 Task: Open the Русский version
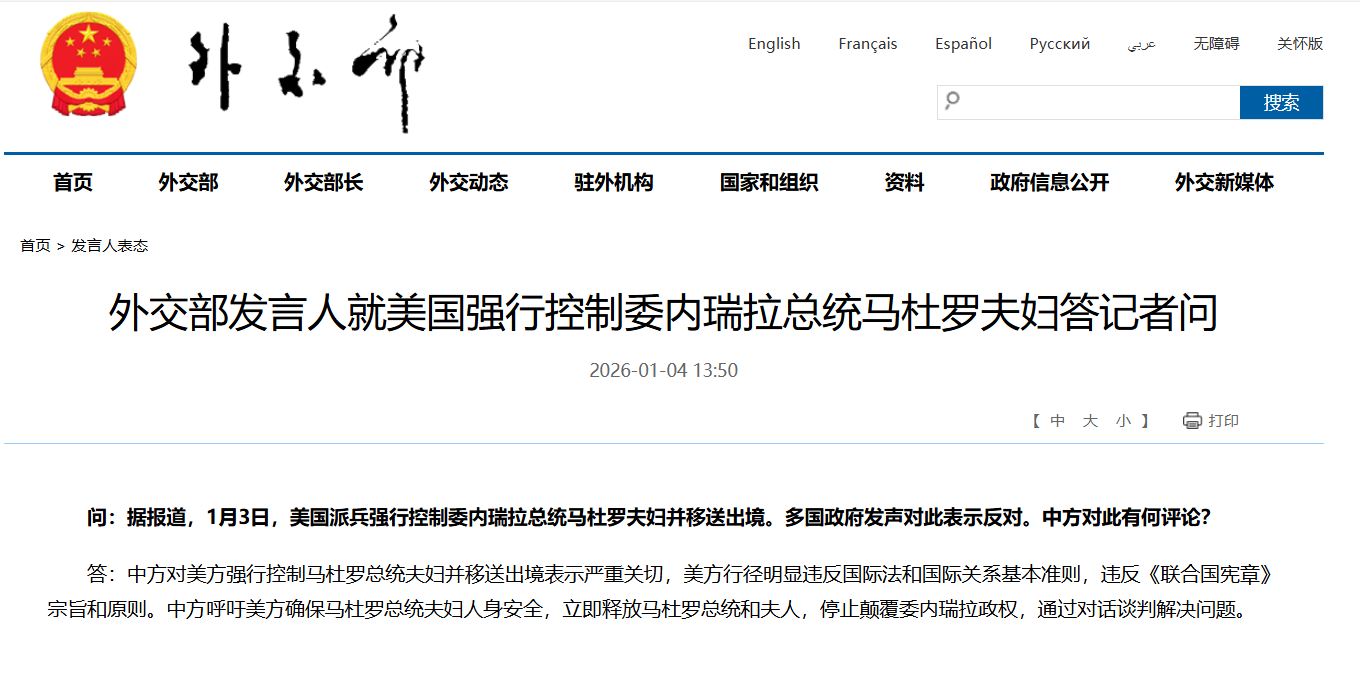(x=1059, y=44)
